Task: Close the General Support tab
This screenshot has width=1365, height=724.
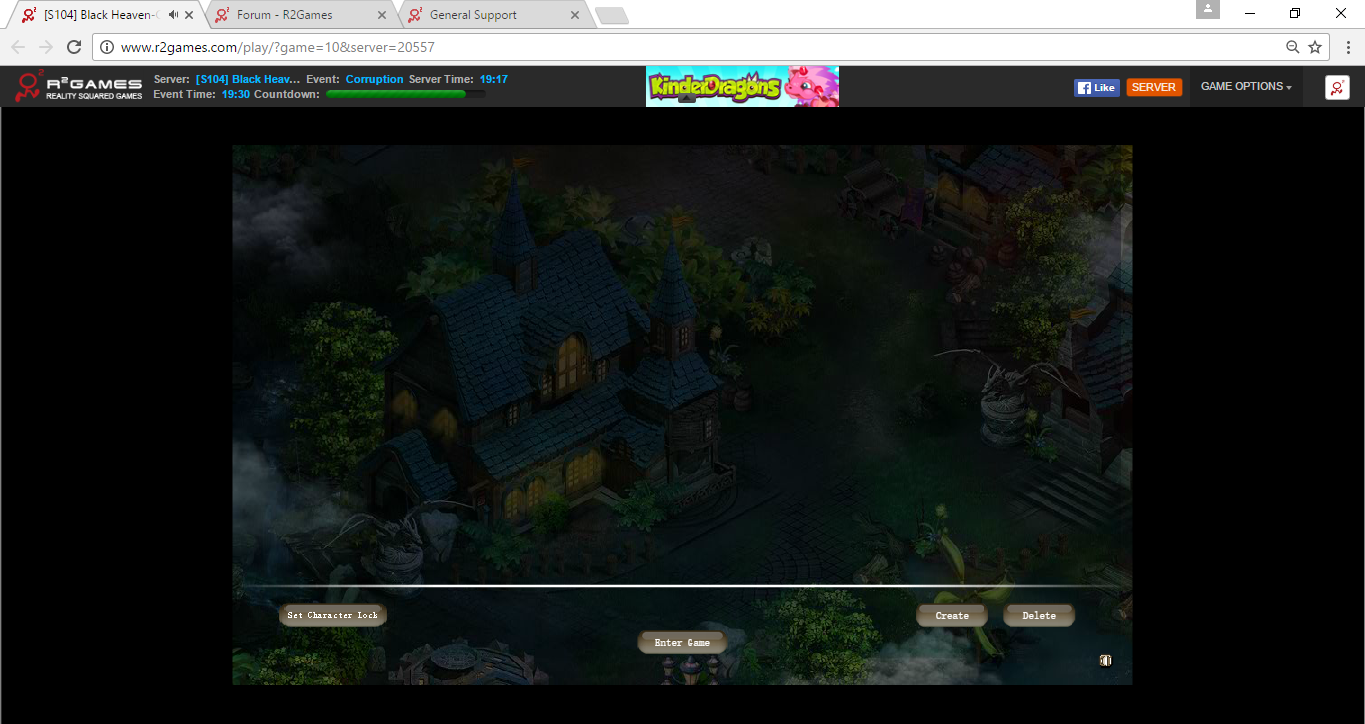Action: tap(574, 15)
